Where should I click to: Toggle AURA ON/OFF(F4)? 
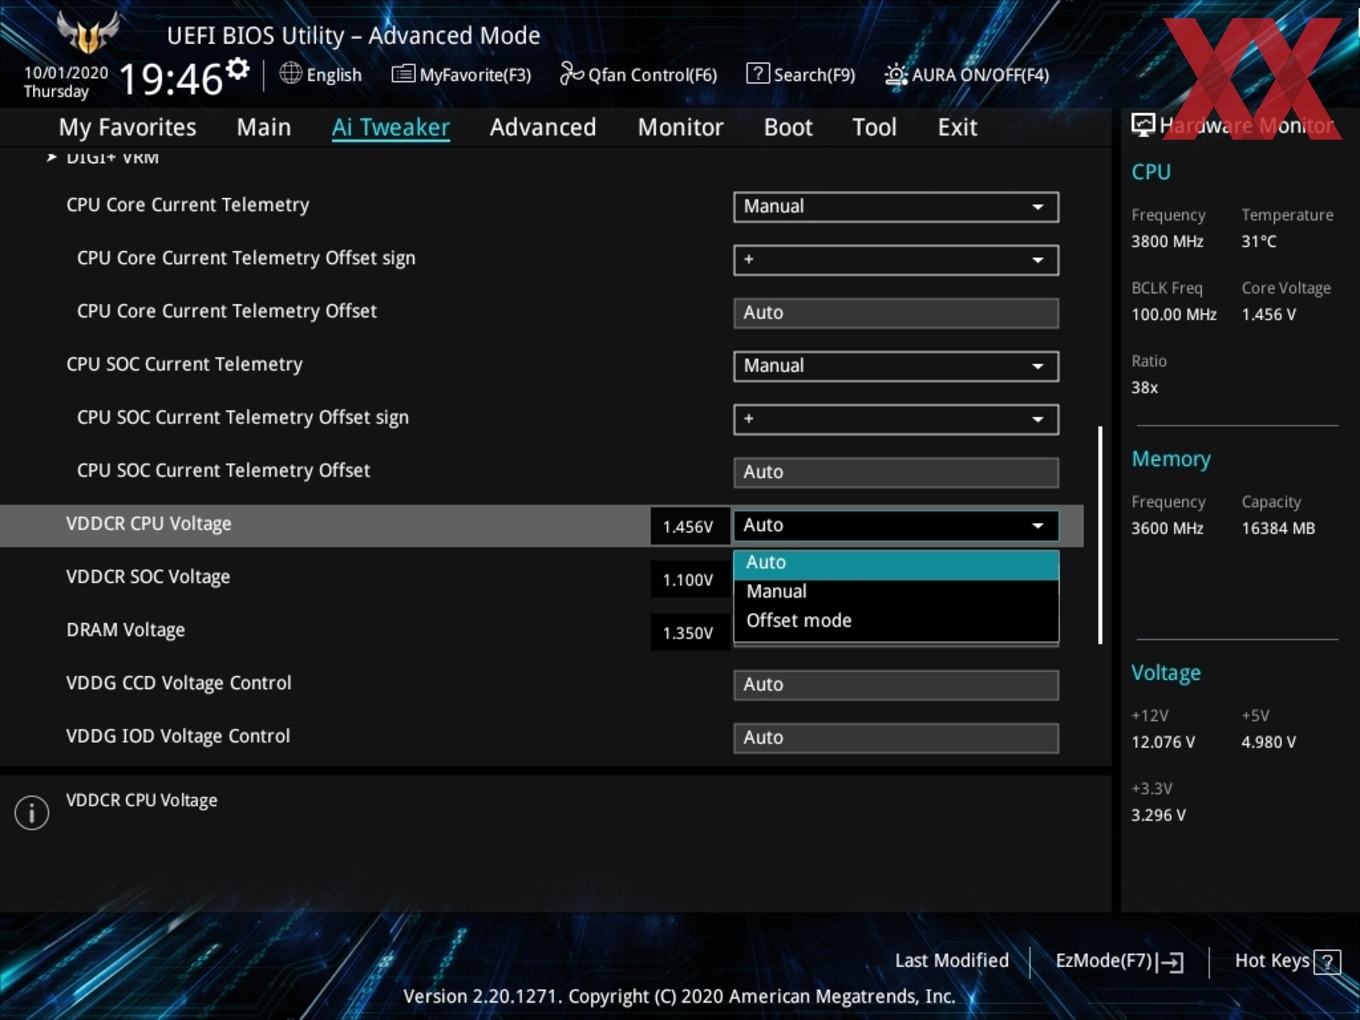coord(967,74)
